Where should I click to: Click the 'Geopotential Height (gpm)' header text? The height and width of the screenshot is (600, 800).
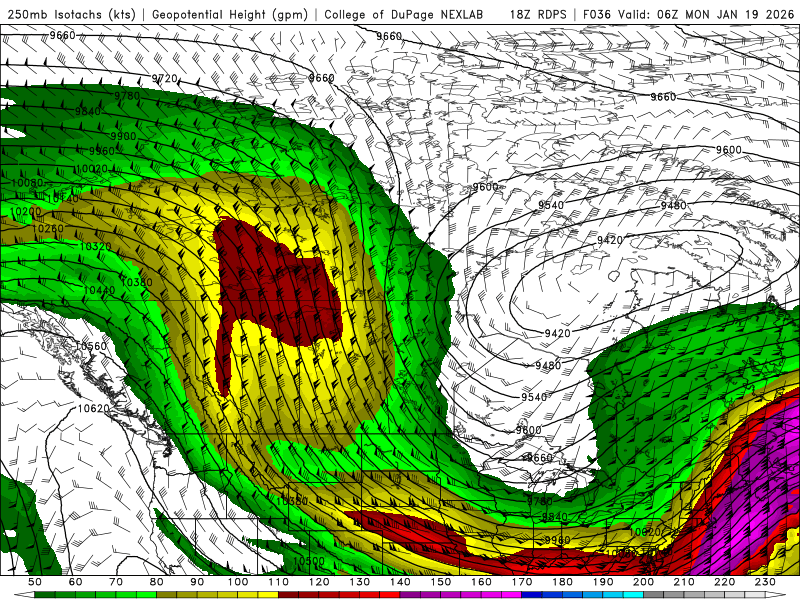(230, 14)
